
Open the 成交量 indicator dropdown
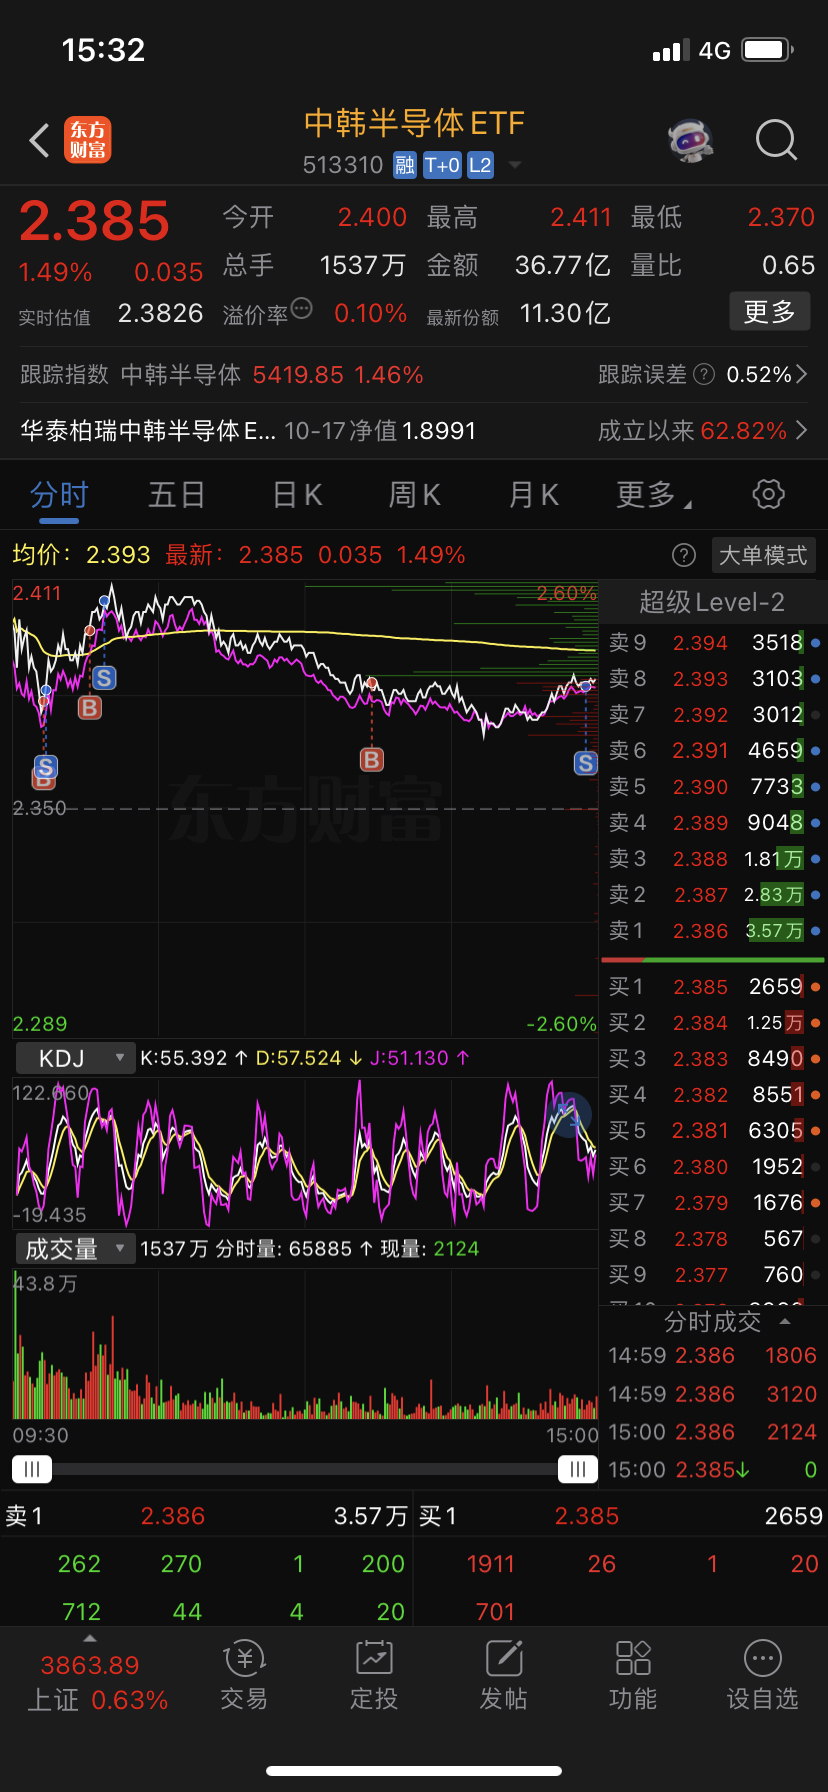75,1249
